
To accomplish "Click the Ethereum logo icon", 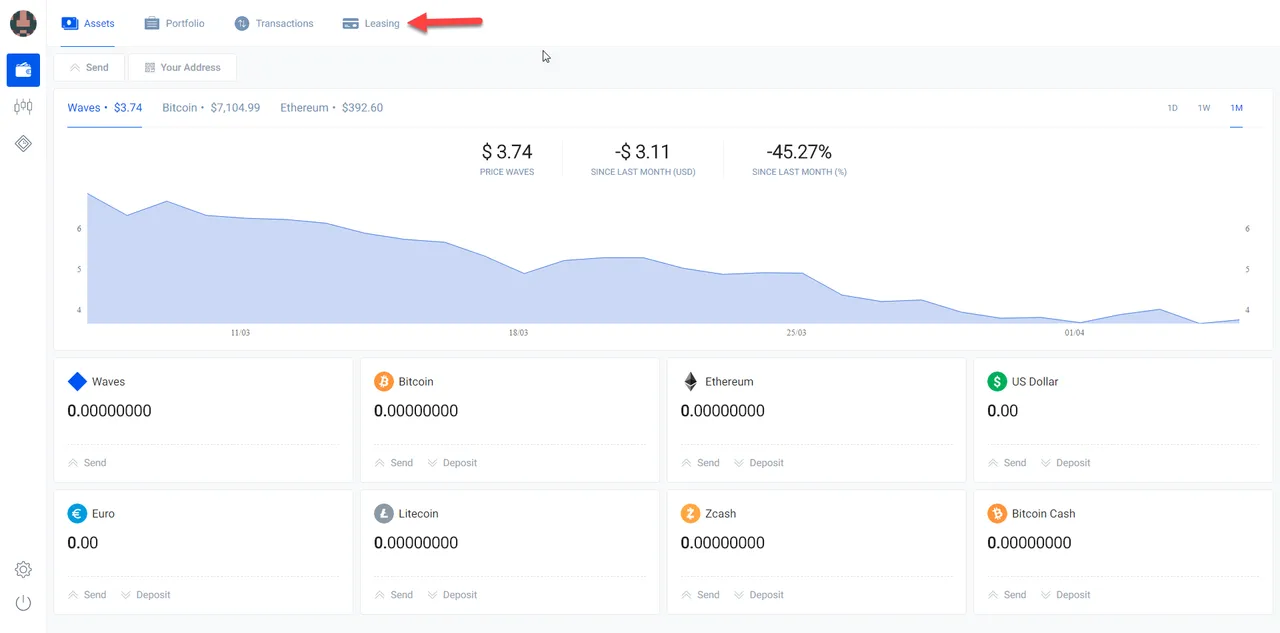I will coord(690,381).
